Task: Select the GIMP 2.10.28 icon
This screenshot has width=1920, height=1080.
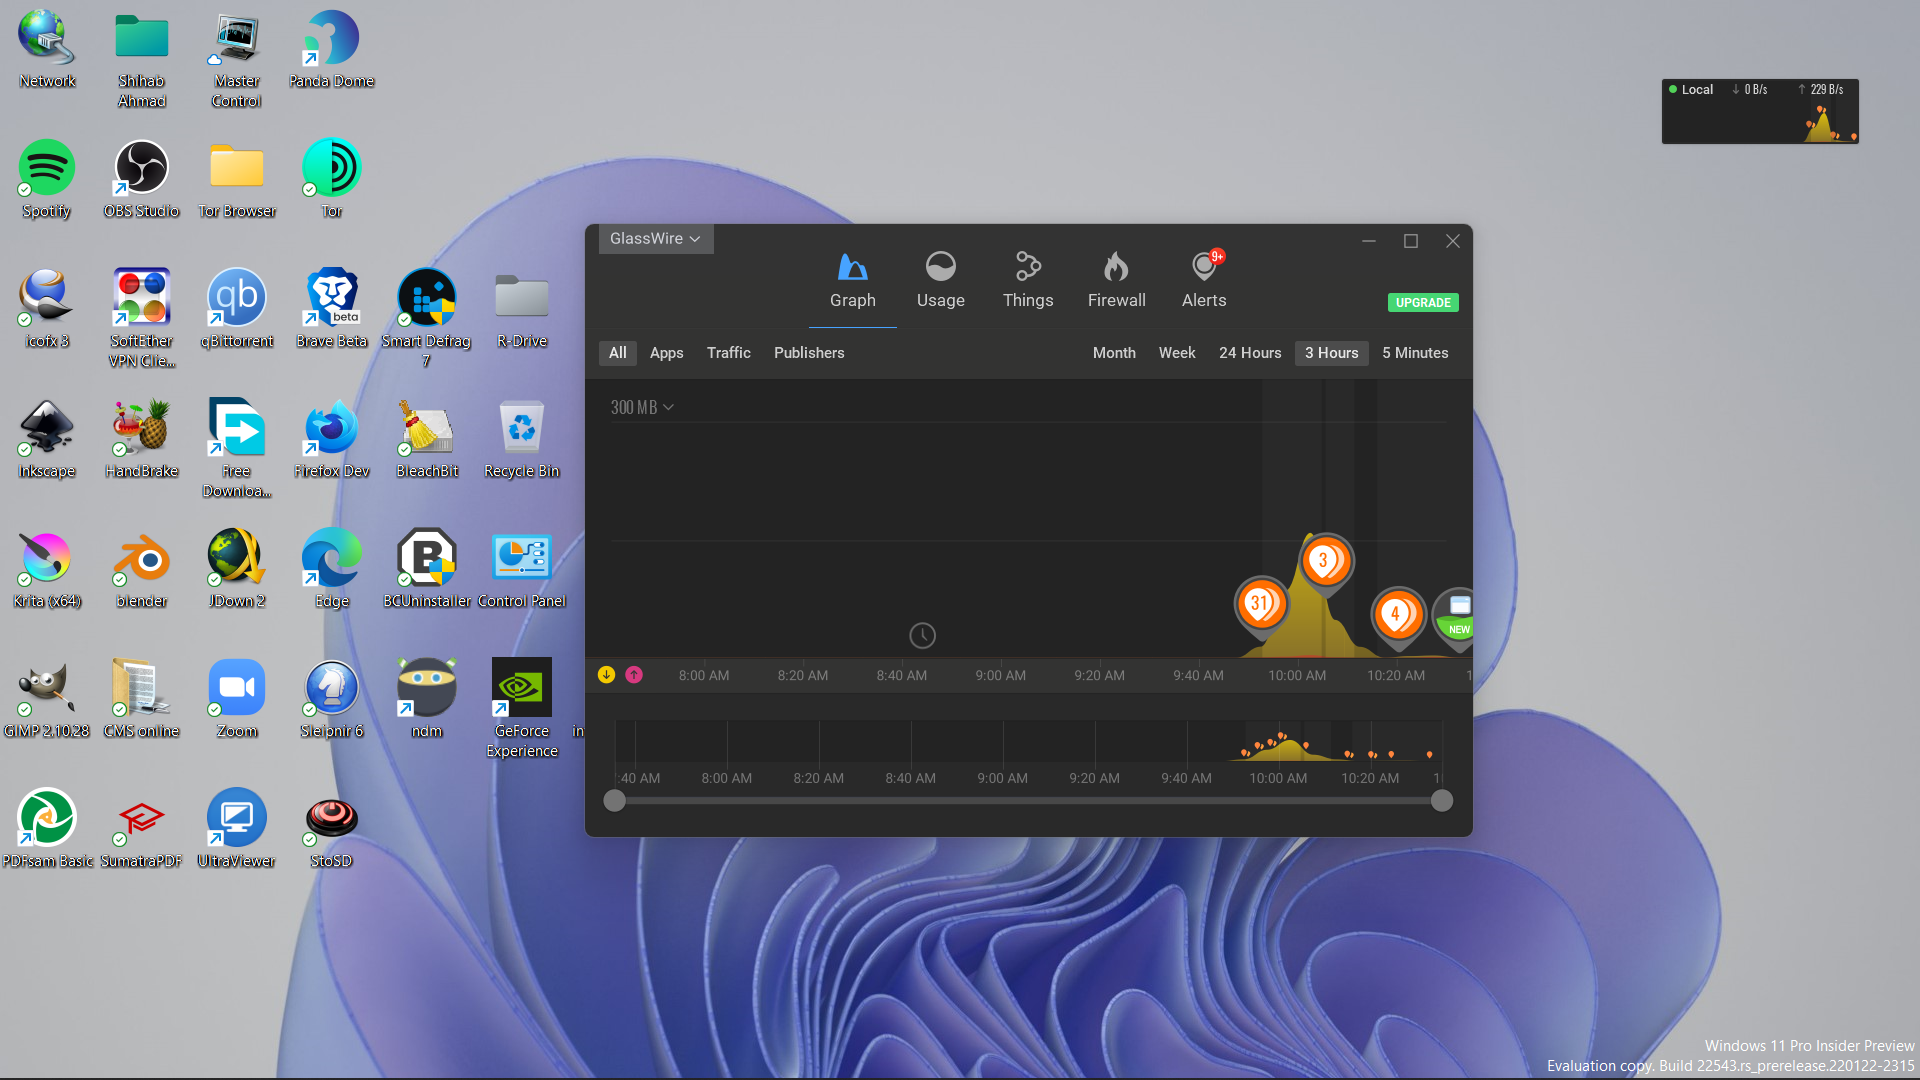Action: 47,698
